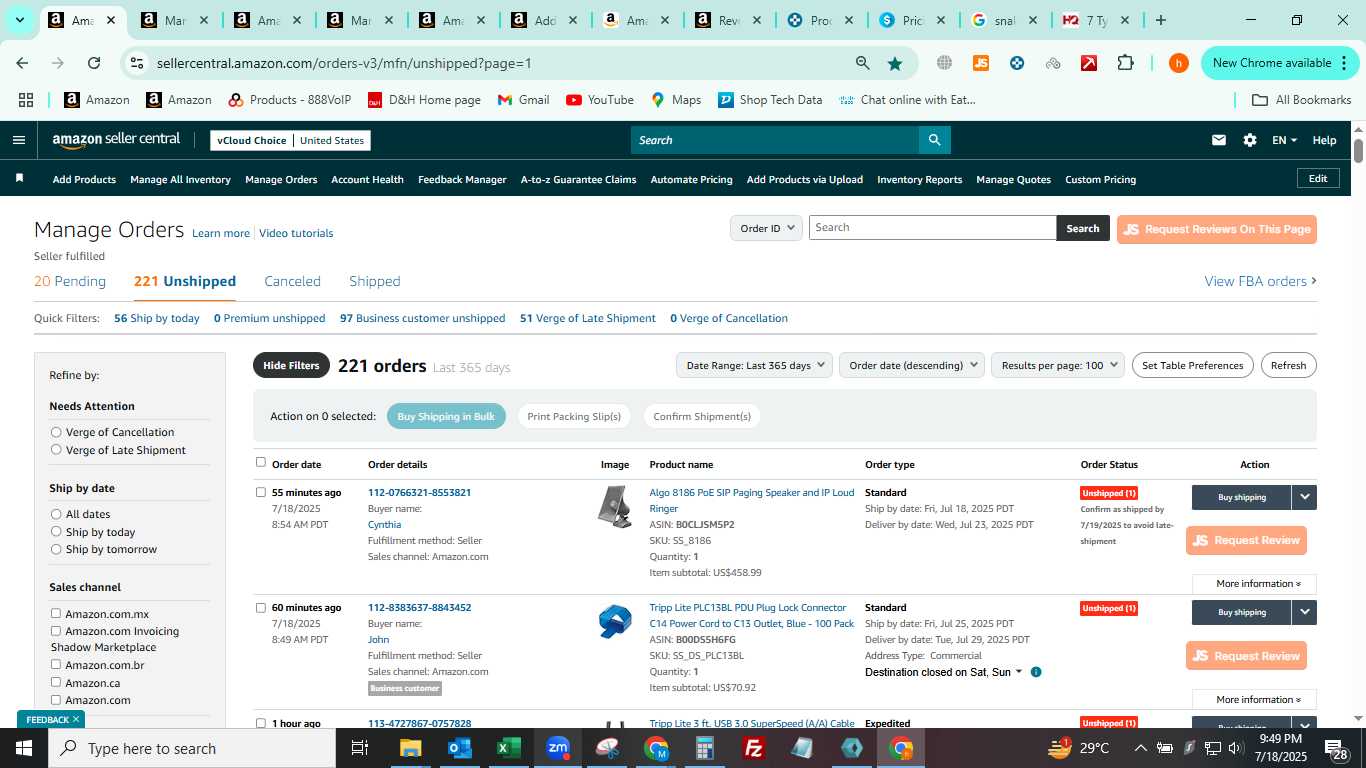Viewport: 1366px width, 768px height.
Task: Switch to the 20 Pending tab
Action: 70,281
